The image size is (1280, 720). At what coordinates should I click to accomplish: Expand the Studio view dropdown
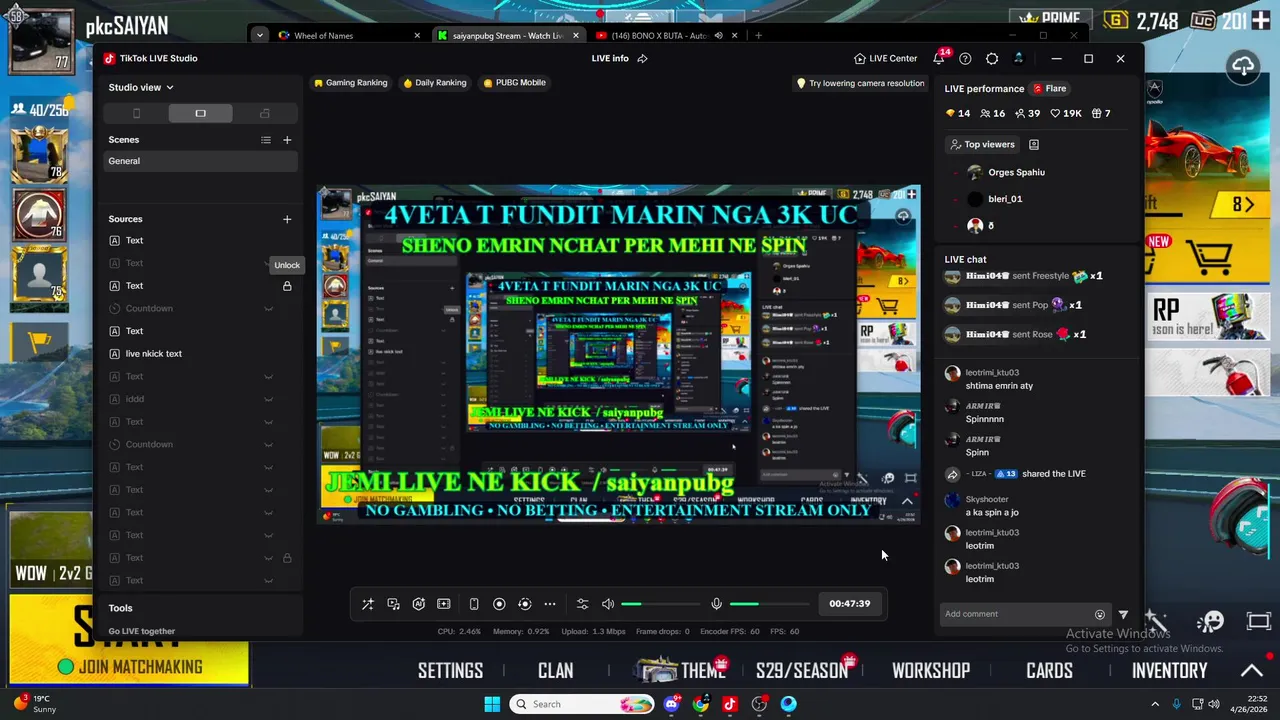point(141,88)
